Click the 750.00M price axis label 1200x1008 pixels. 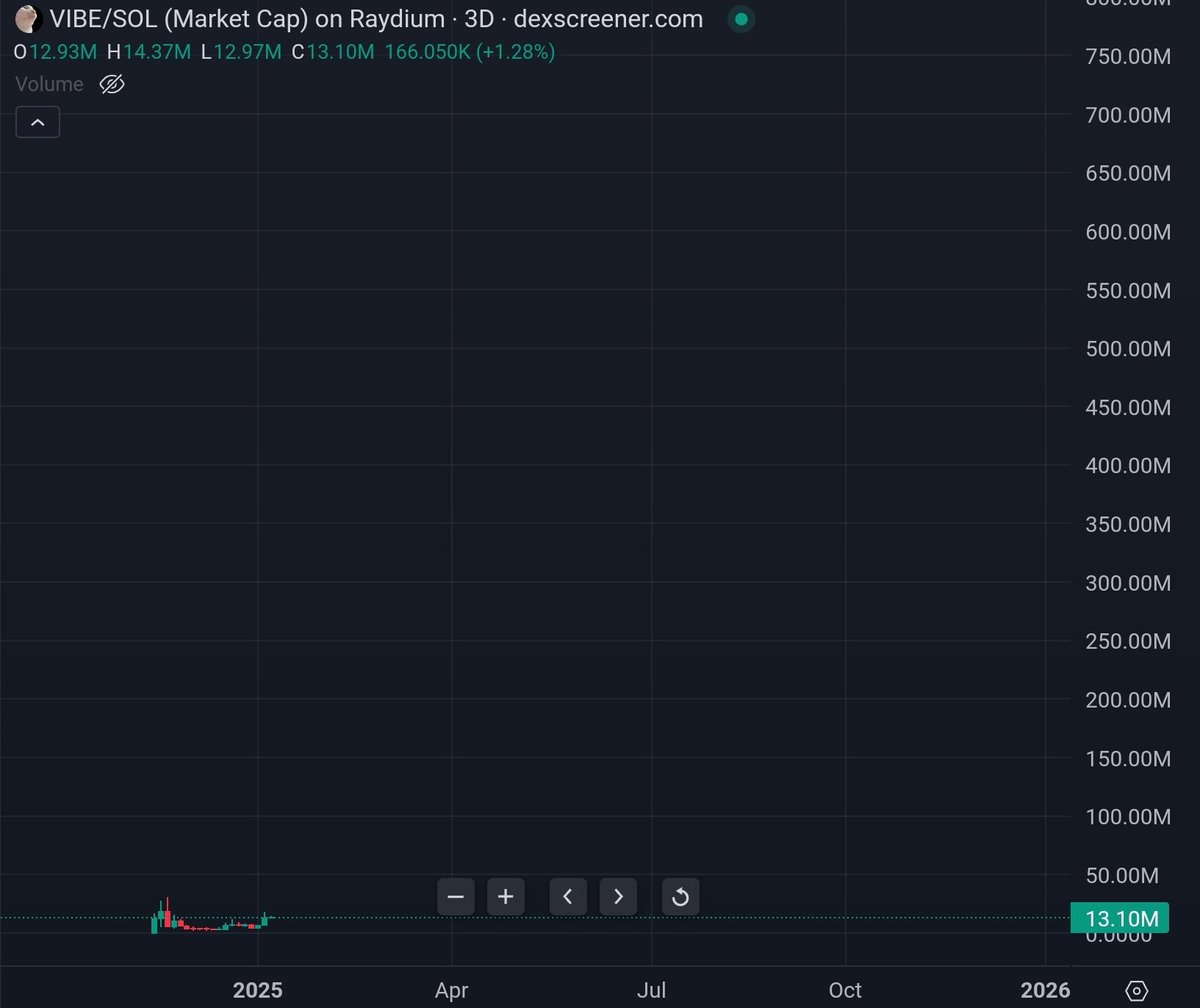pyautogui.click(x=1128, y=57)
